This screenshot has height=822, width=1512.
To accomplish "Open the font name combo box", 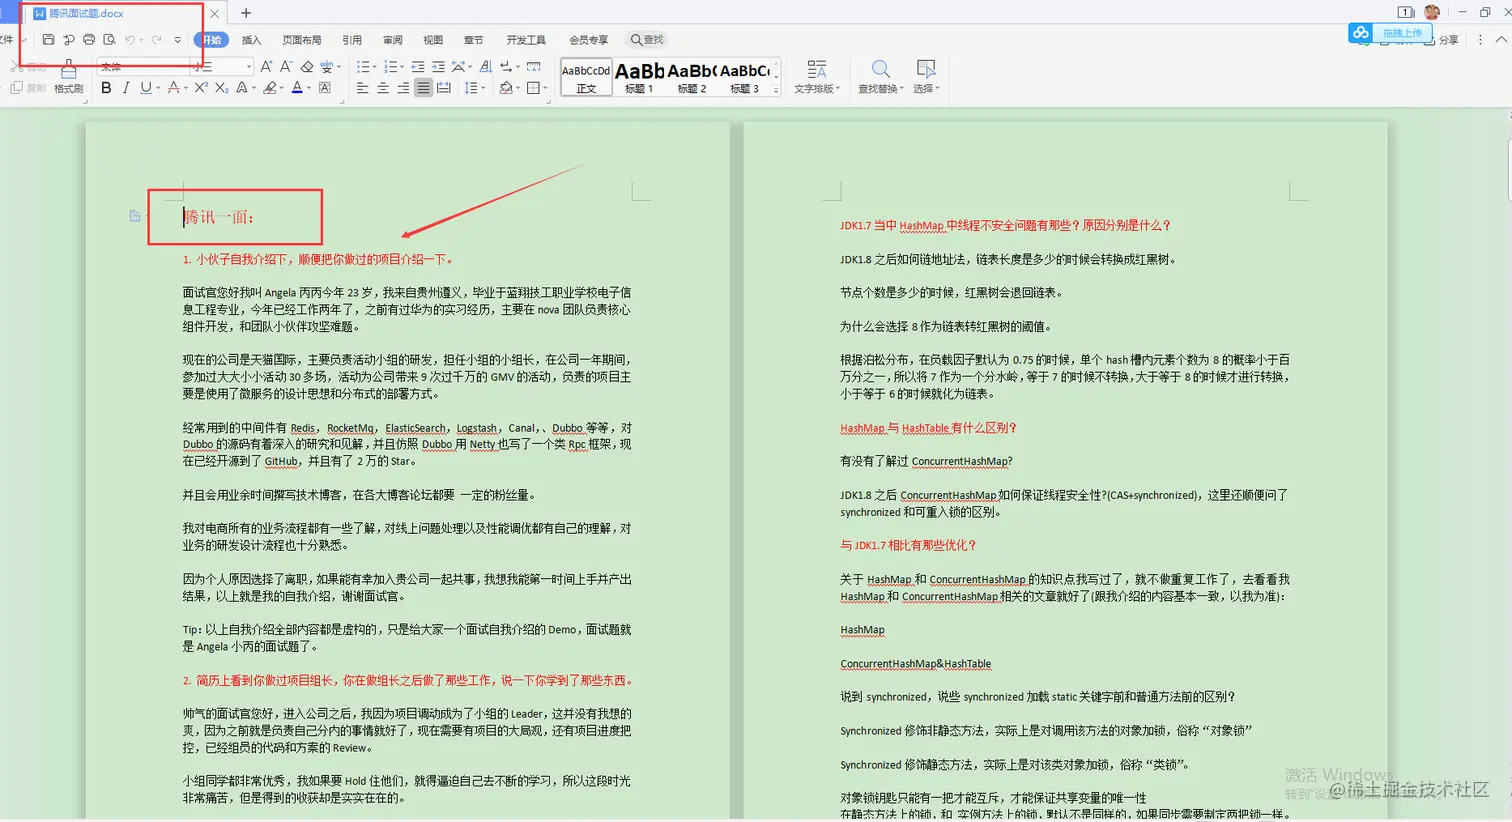I will [143, 66].
